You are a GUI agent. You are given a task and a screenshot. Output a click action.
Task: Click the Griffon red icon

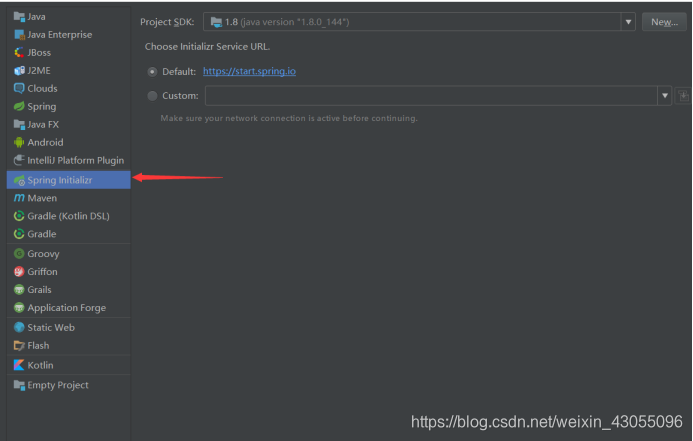click(x=19, y=272)
